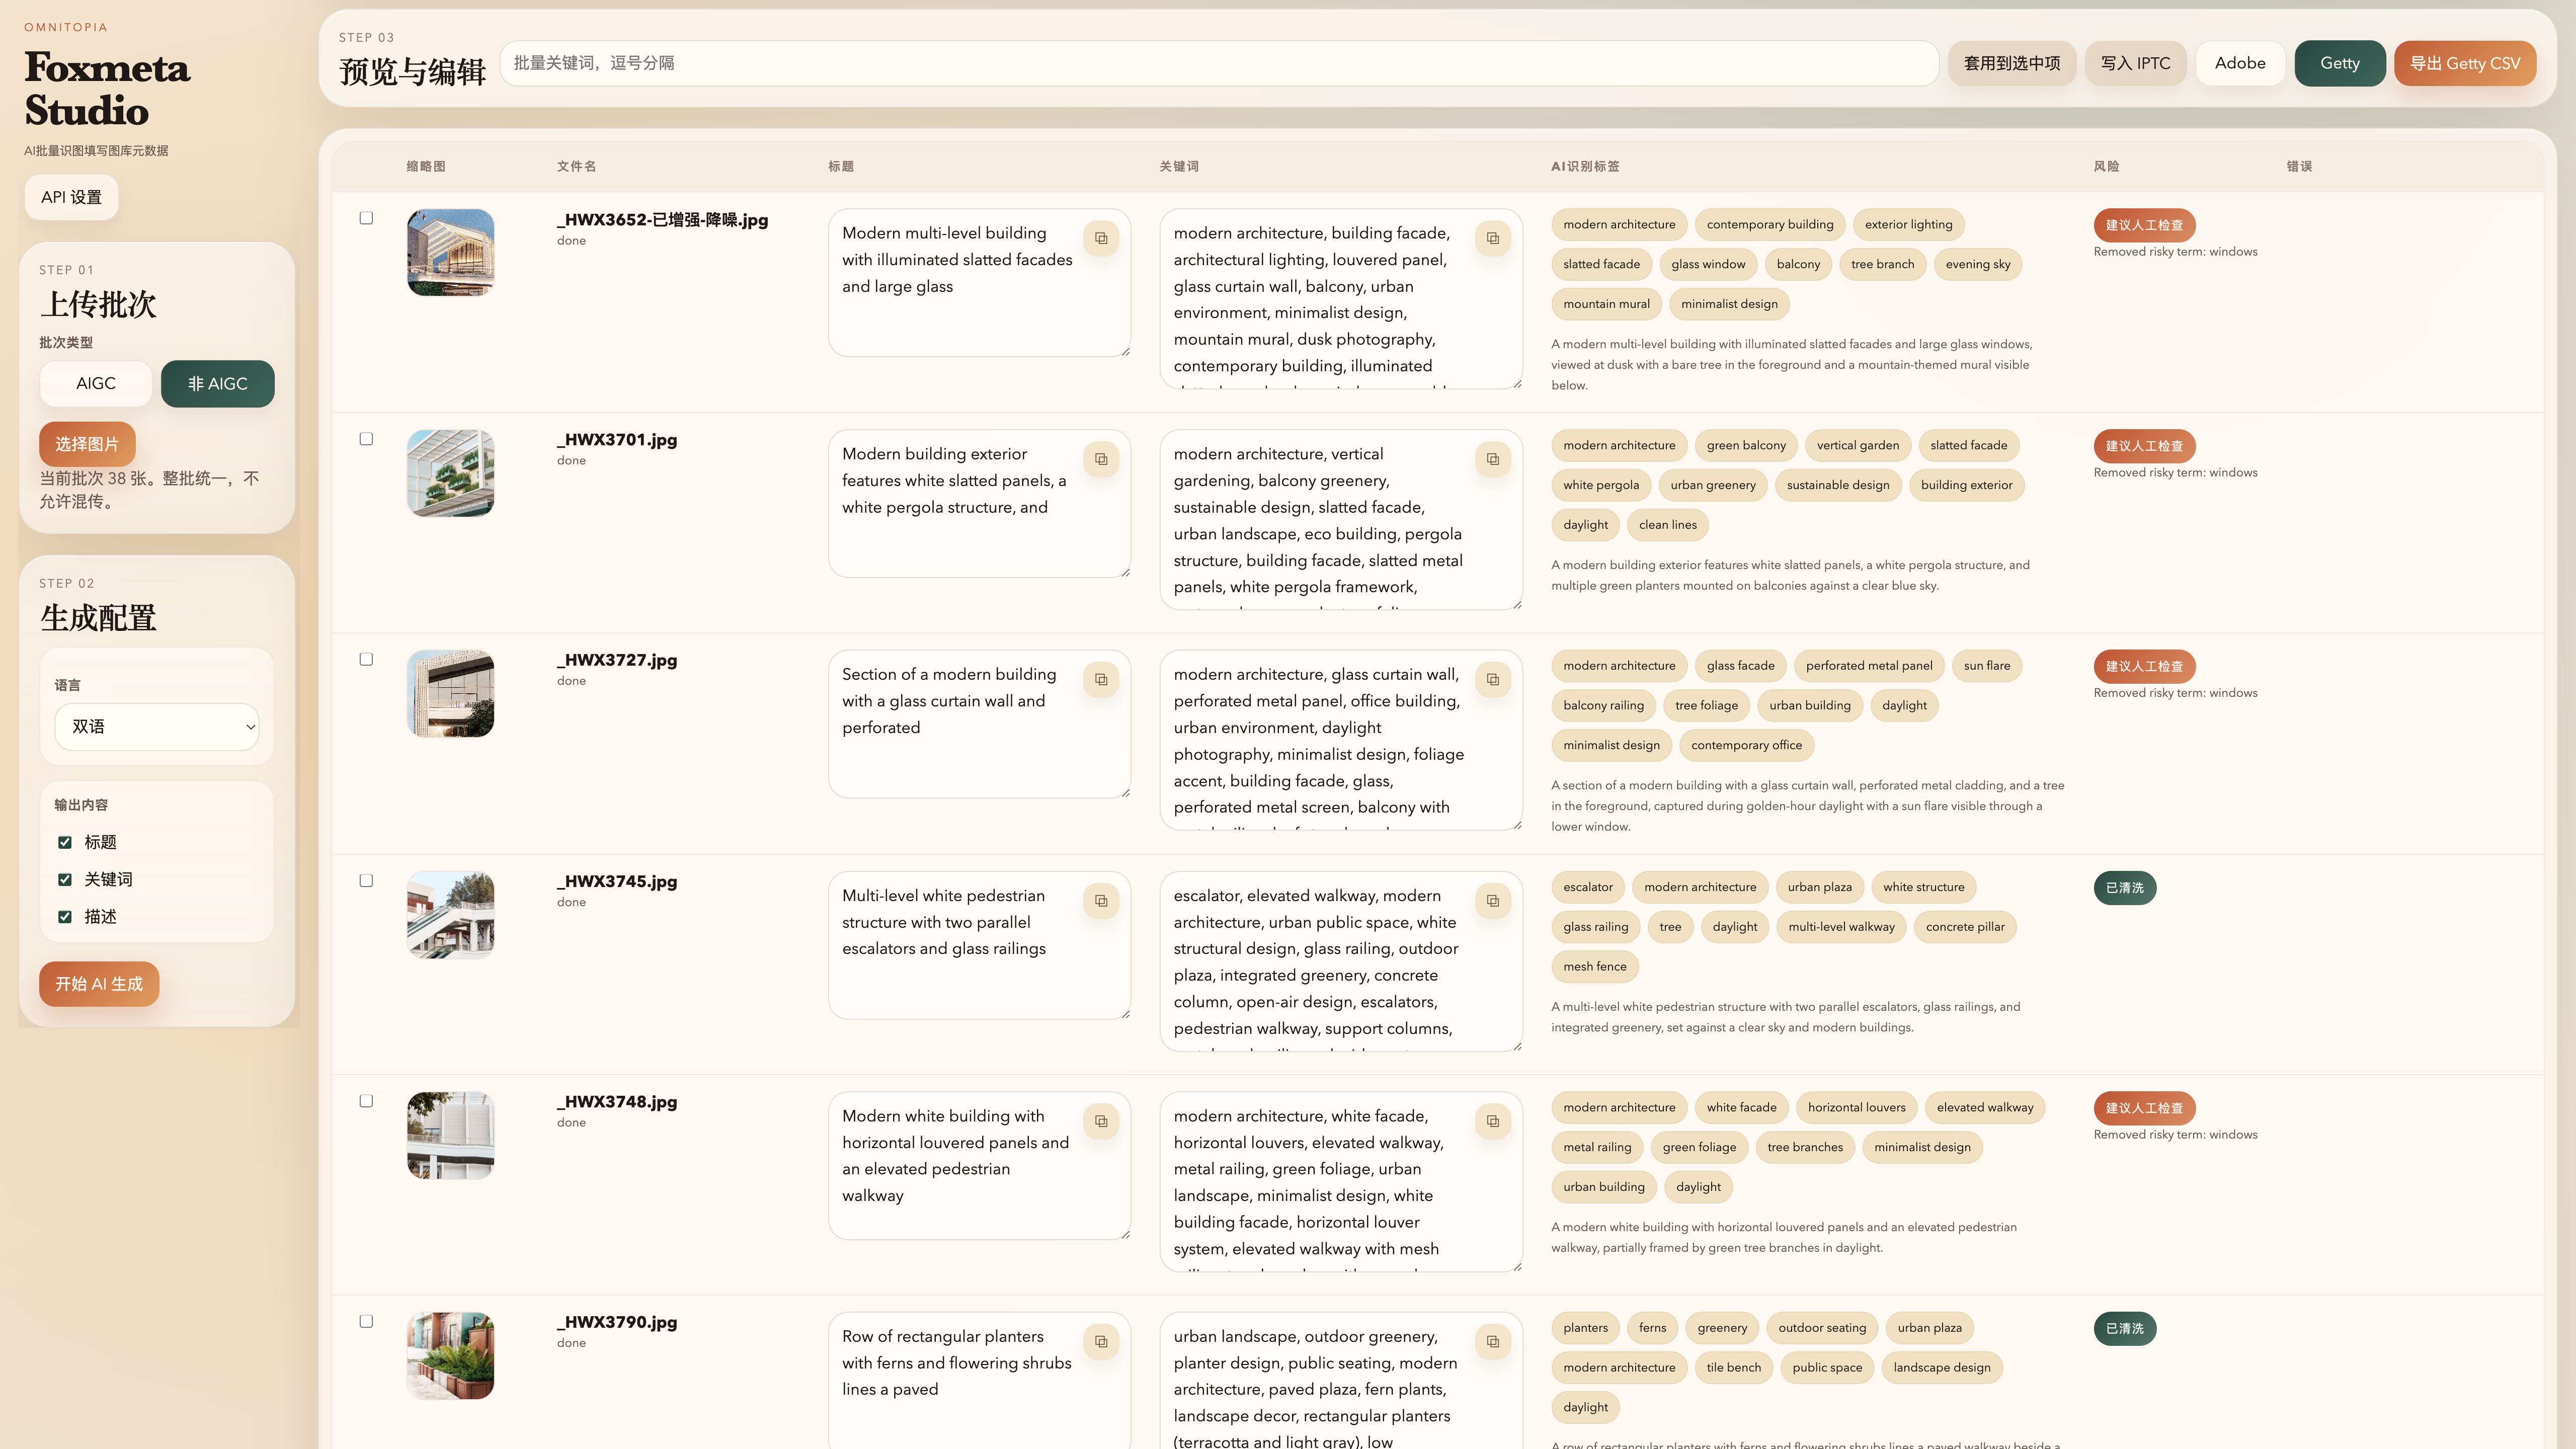Uncheck the 描述 output checkbox
Viewport: 2576px width, 1449px height.
pyautogui.click(x=65, y=916)
